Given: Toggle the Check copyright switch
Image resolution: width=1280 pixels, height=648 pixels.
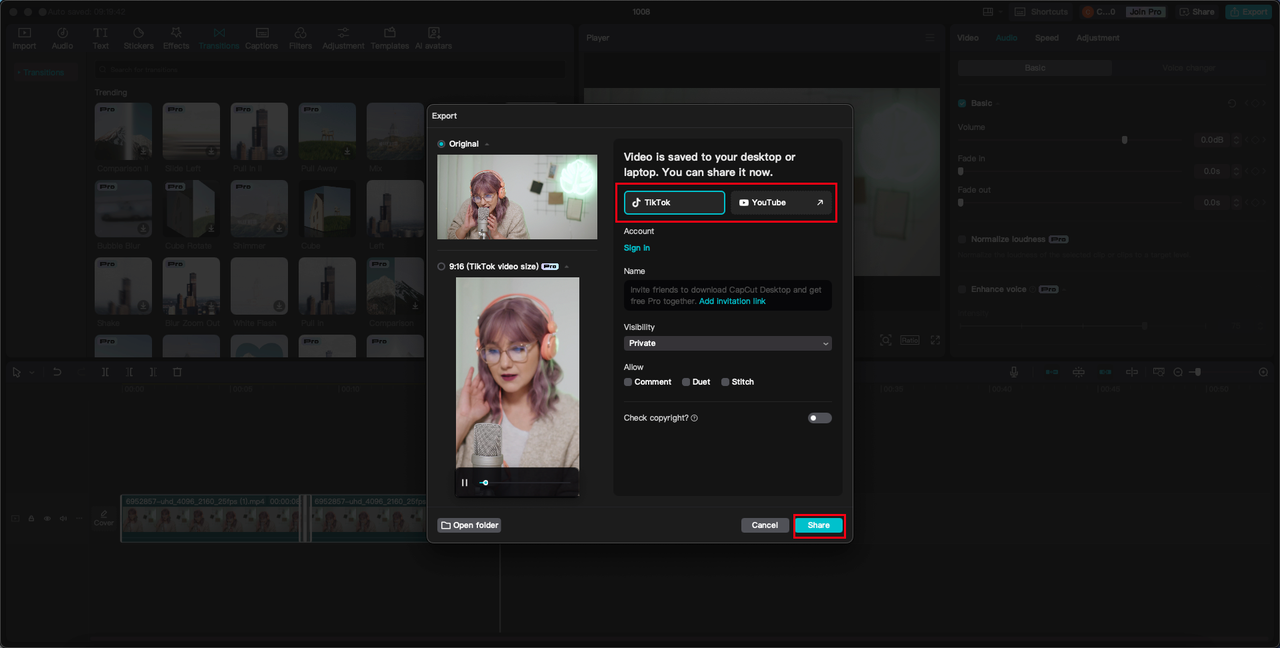Looking at the screenshot, I should click(820, 418).
